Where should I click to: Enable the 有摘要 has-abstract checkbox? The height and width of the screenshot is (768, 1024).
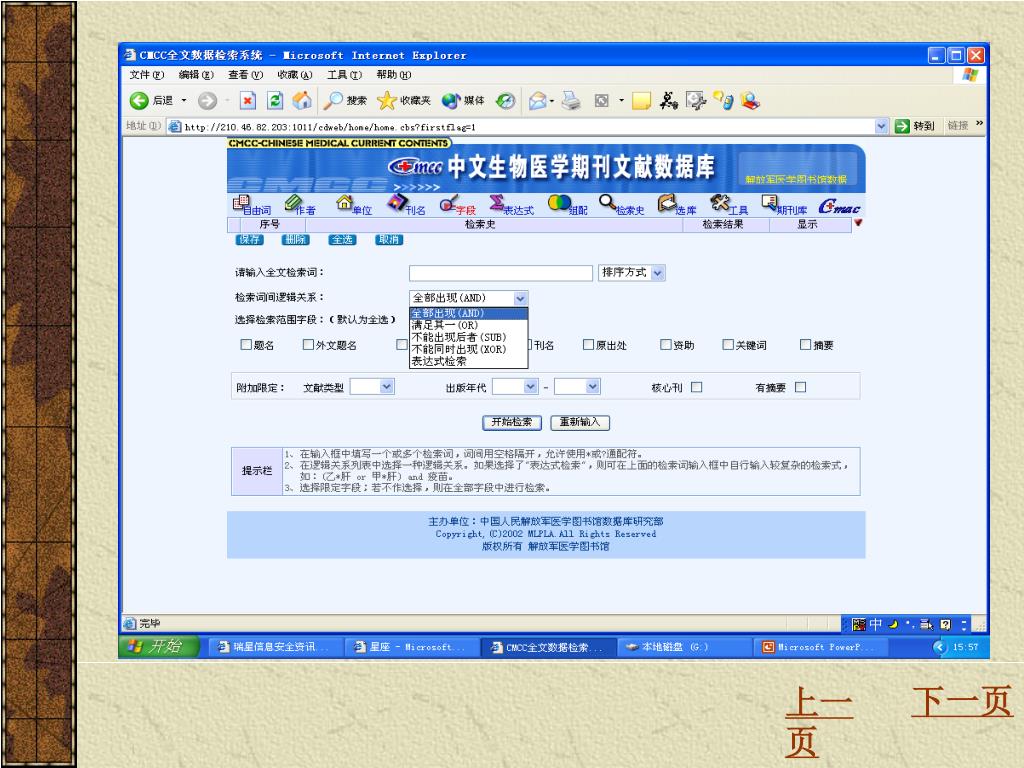click(x=801, y=387)
